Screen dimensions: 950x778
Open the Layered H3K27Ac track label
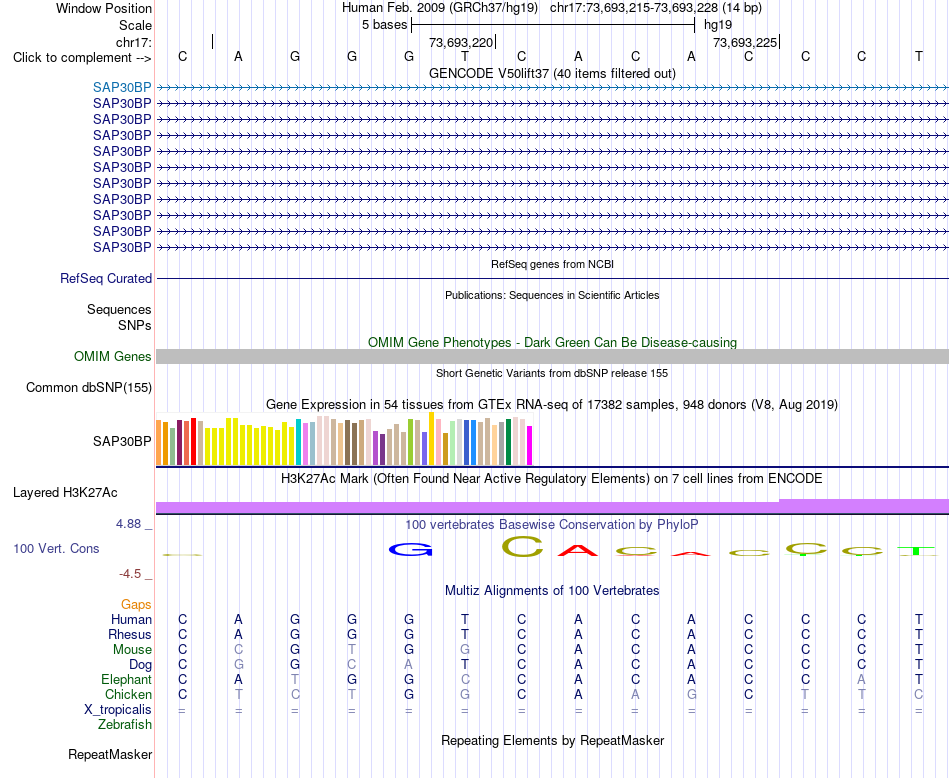click(65, 493)
